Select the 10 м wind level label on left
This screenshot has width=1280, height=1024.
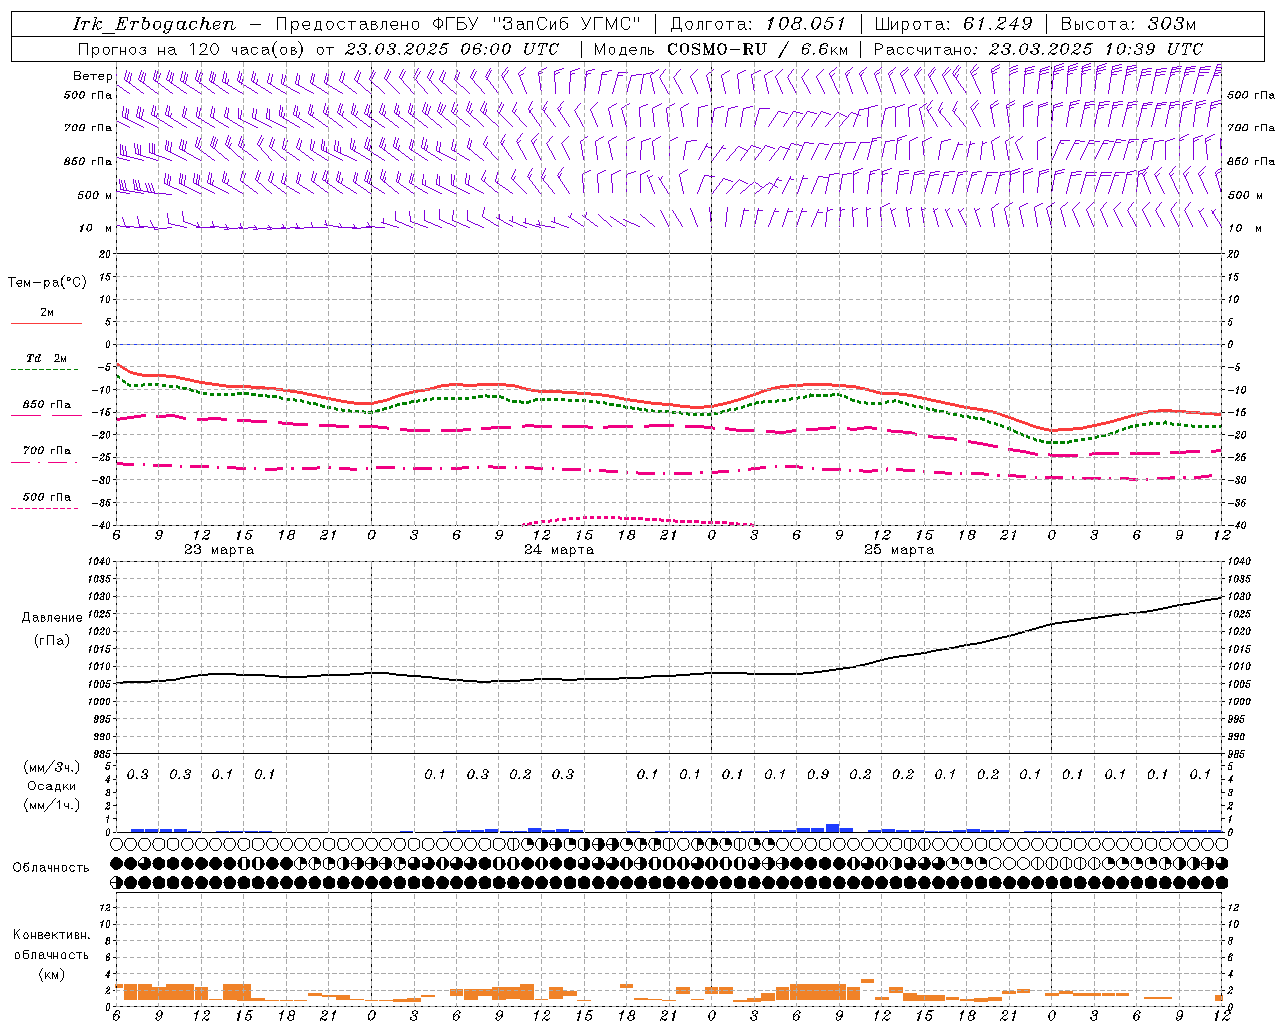(x=96, y=228)
